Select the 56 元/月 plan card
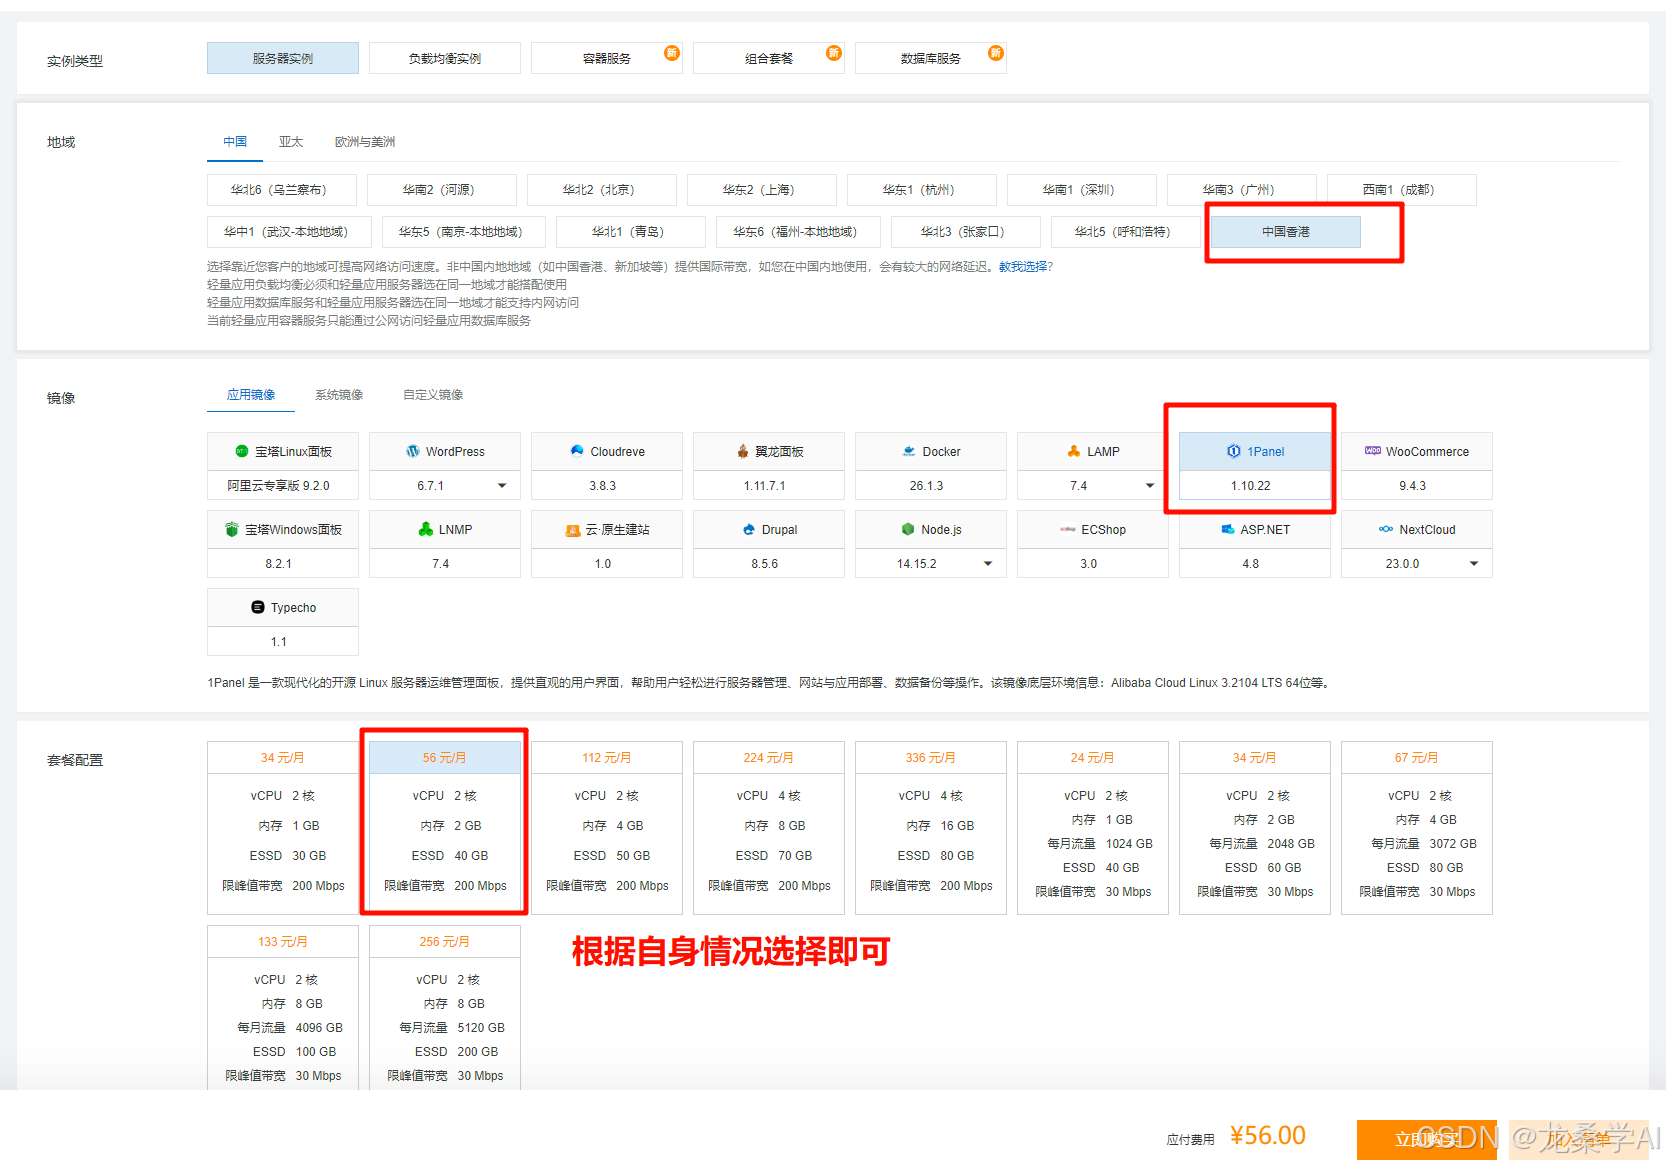Screen dimensions: 1666x1168 tap(445, 827)
